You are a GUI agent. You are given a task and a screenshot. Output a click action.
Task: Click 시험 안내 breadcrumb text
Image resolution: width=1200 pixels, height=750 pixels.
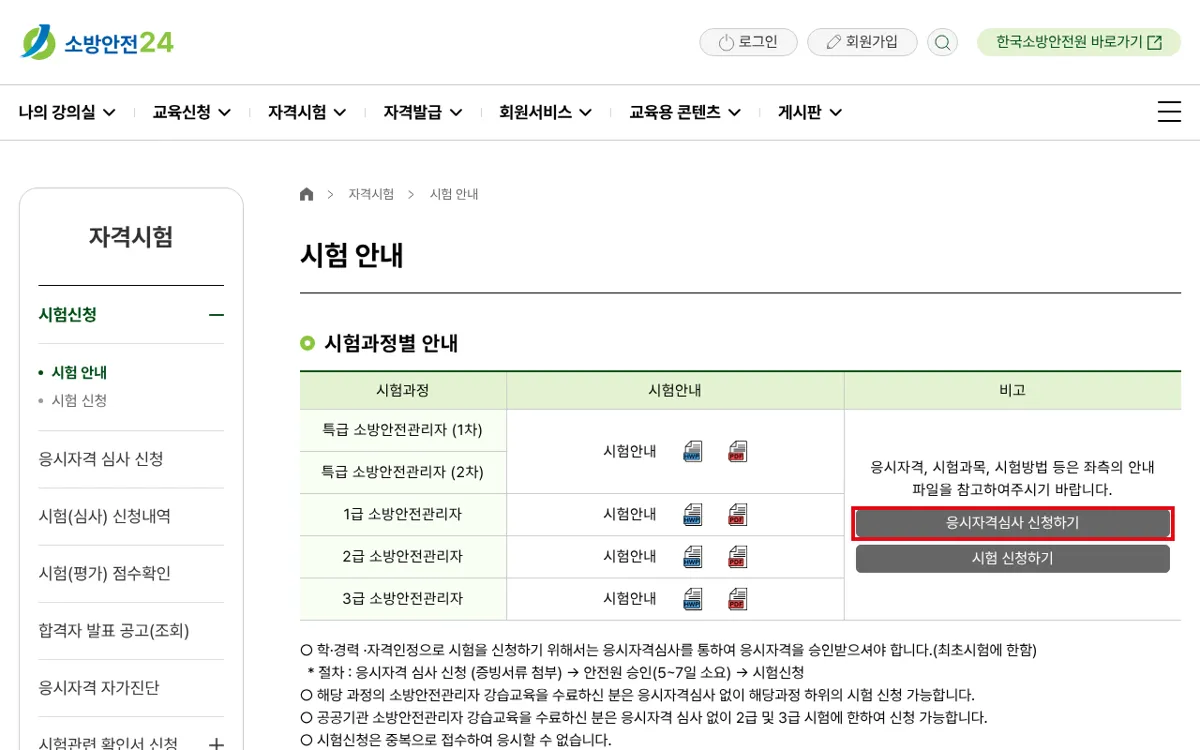pos(454,194)
